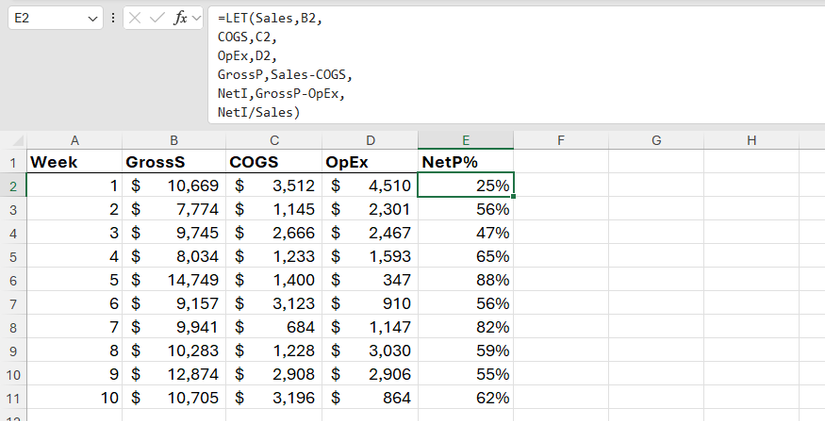
Task: Select the 88% cell in NetP% column
Action: coord(465,281)
